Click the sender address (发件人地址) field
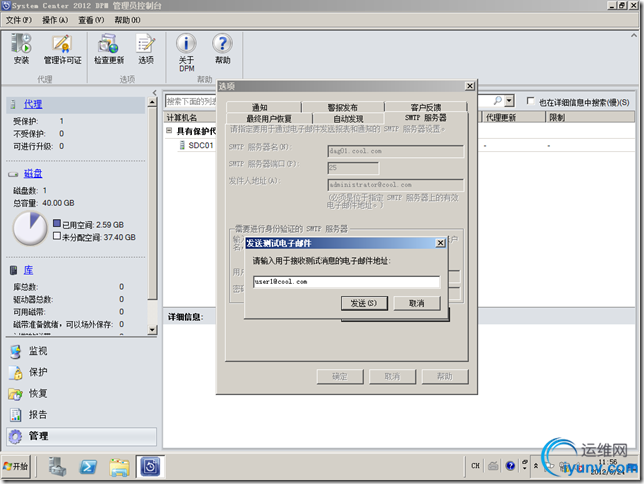Image resolution: width=644 pixels, height=484 pixels. pos(396,185)
